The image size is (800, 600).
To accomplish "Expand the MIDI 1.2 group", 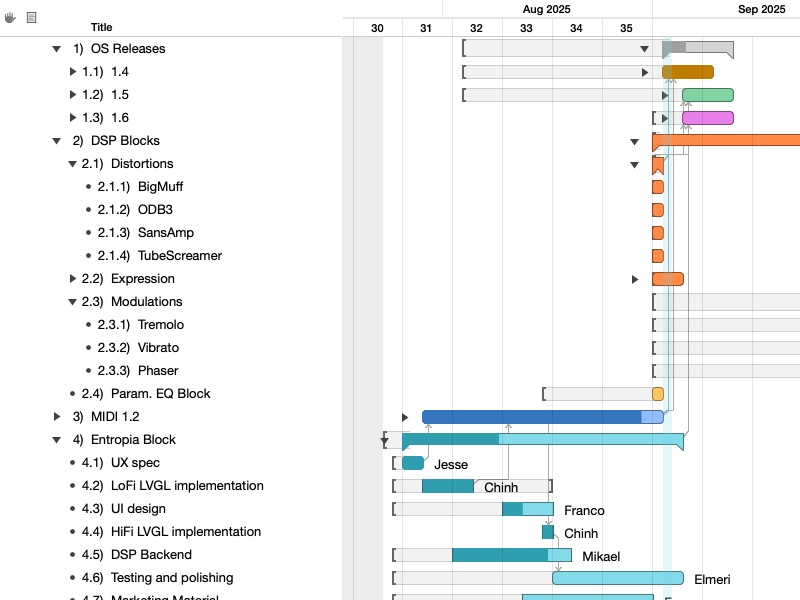I will click(x=57, y=417).
